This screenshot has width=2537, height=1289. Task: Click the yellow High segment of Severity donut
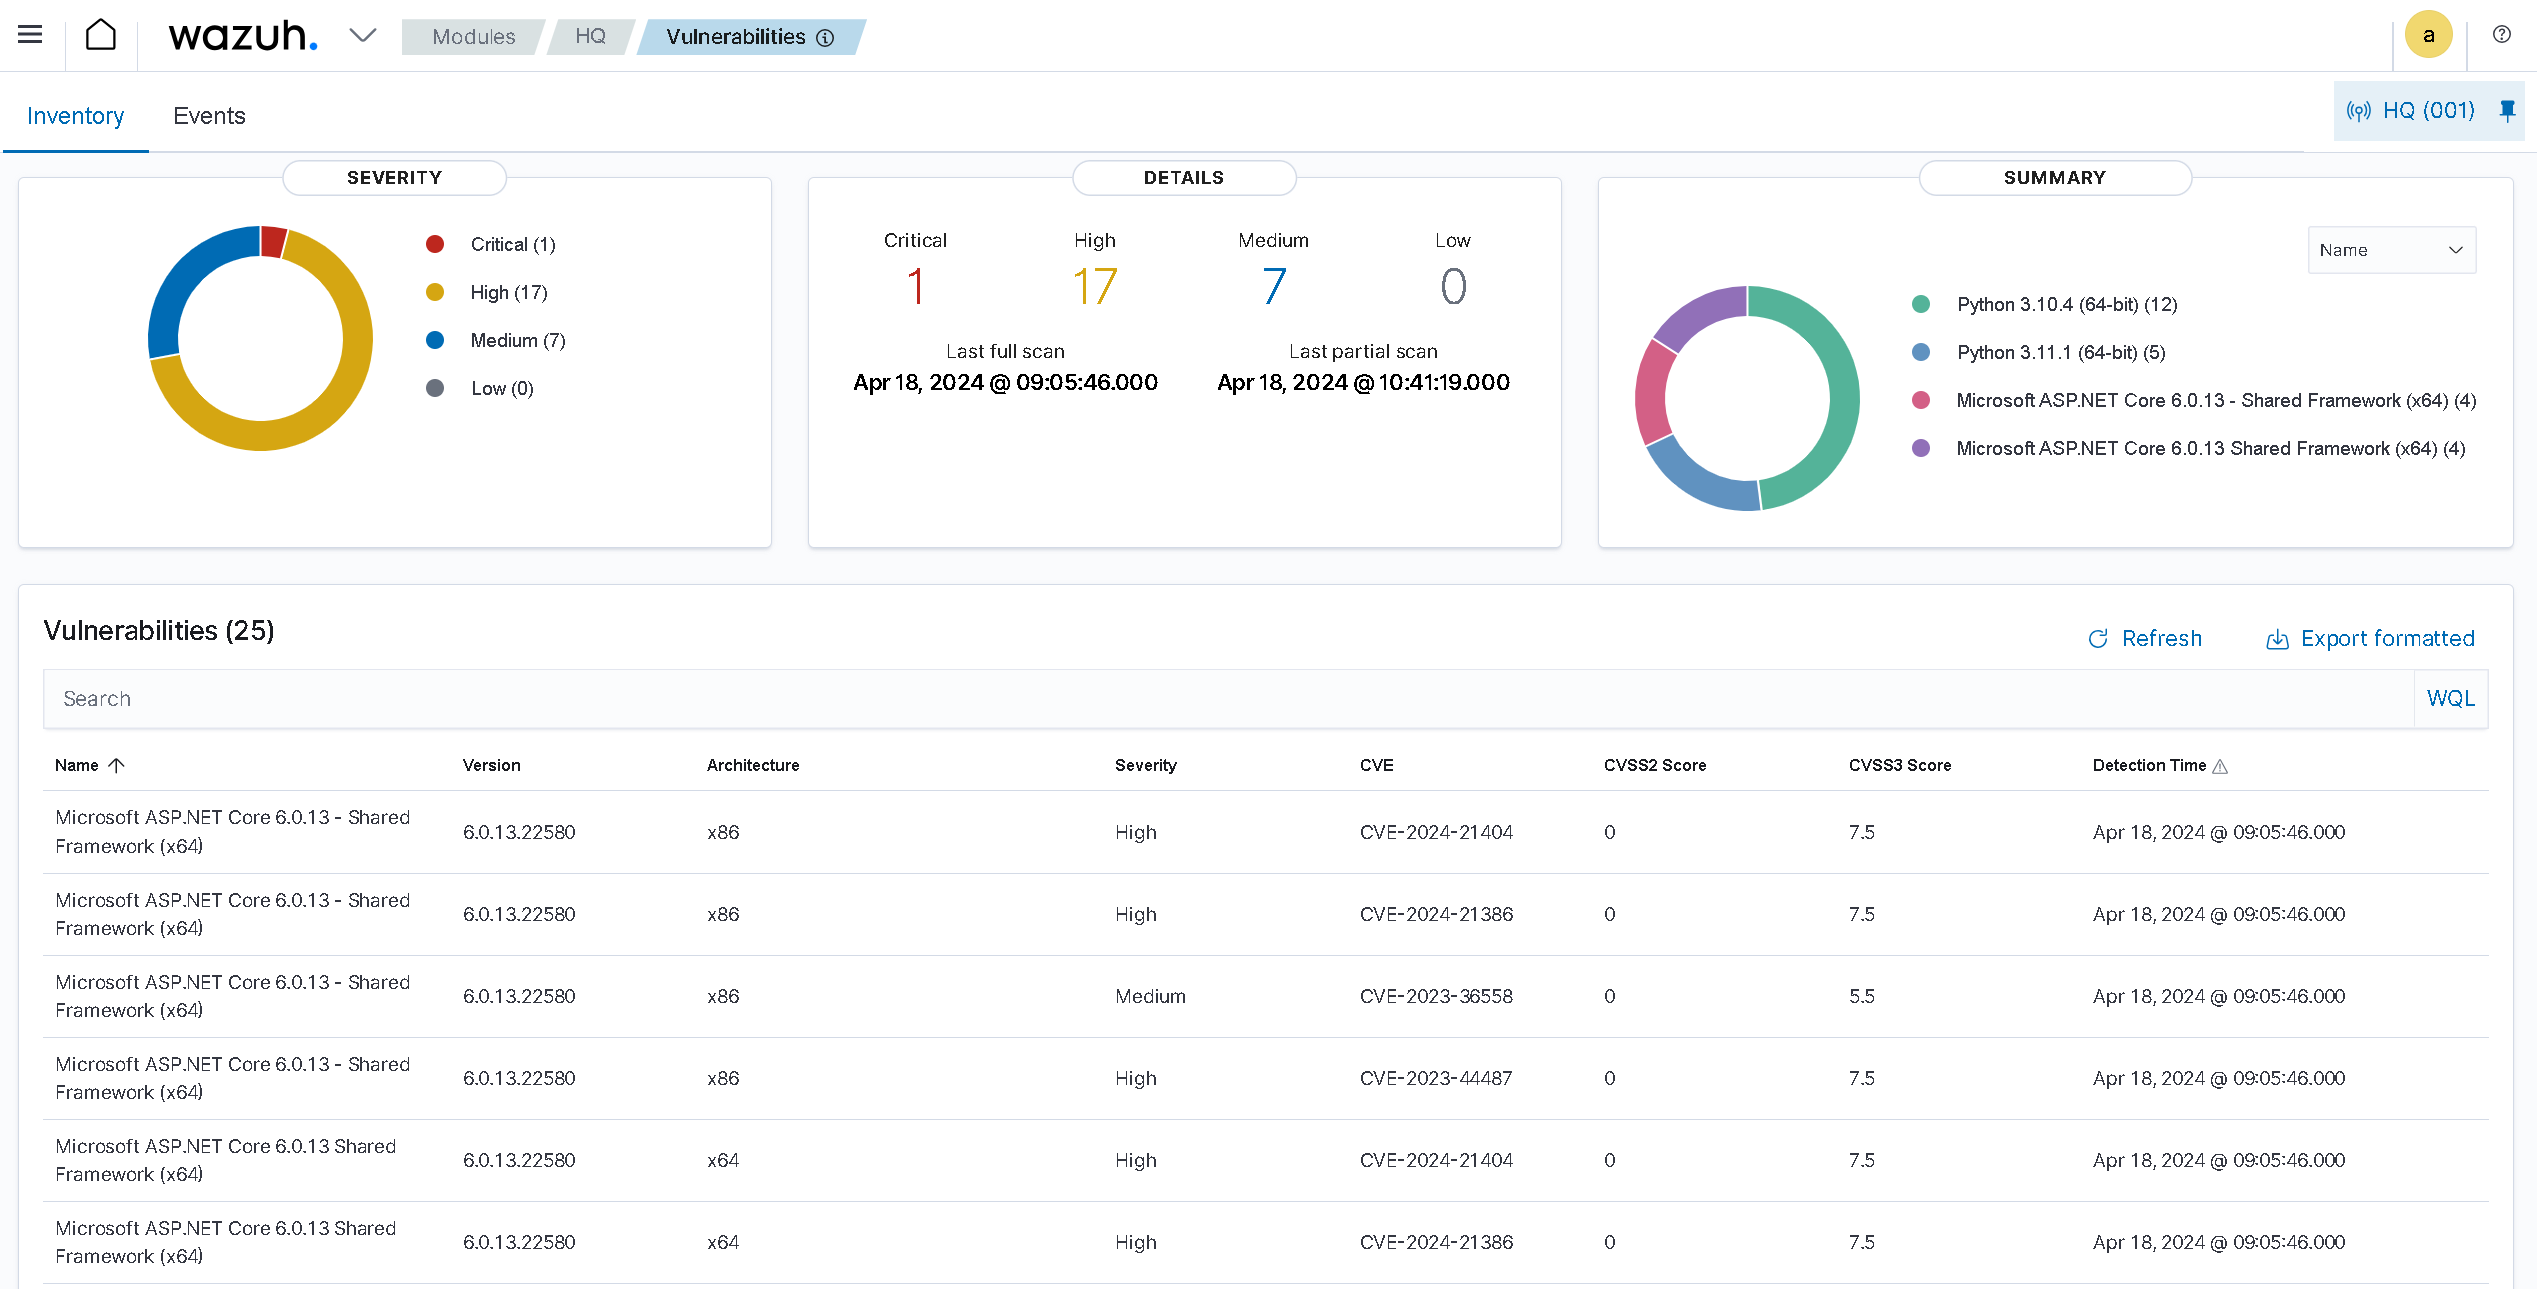point(340,400)
